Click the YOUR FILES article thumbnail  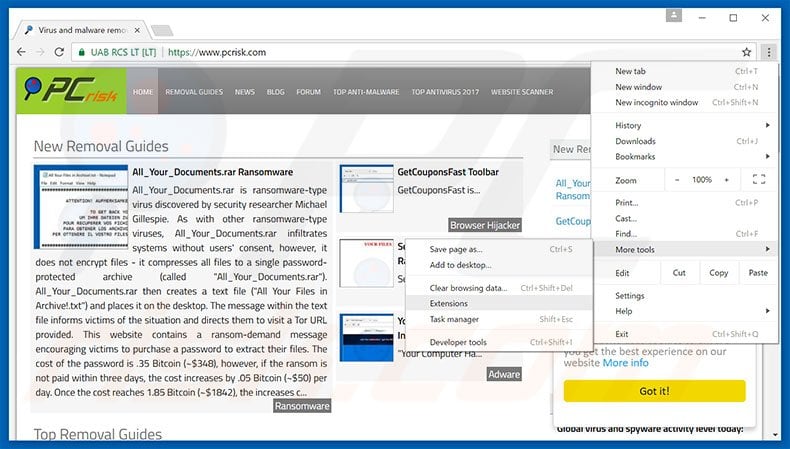click(367, 263)
